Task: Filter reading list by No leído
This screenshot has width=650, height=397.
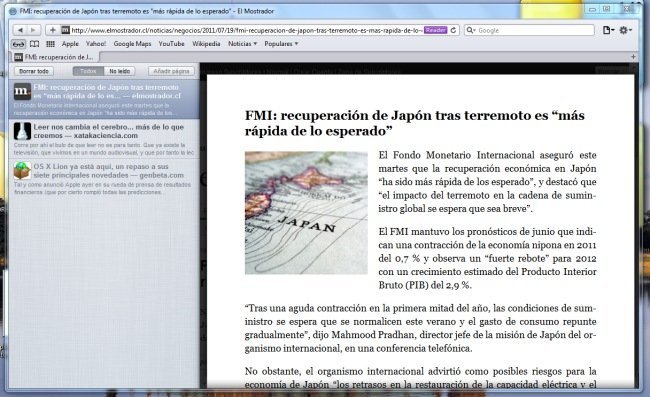Action: 120,71
